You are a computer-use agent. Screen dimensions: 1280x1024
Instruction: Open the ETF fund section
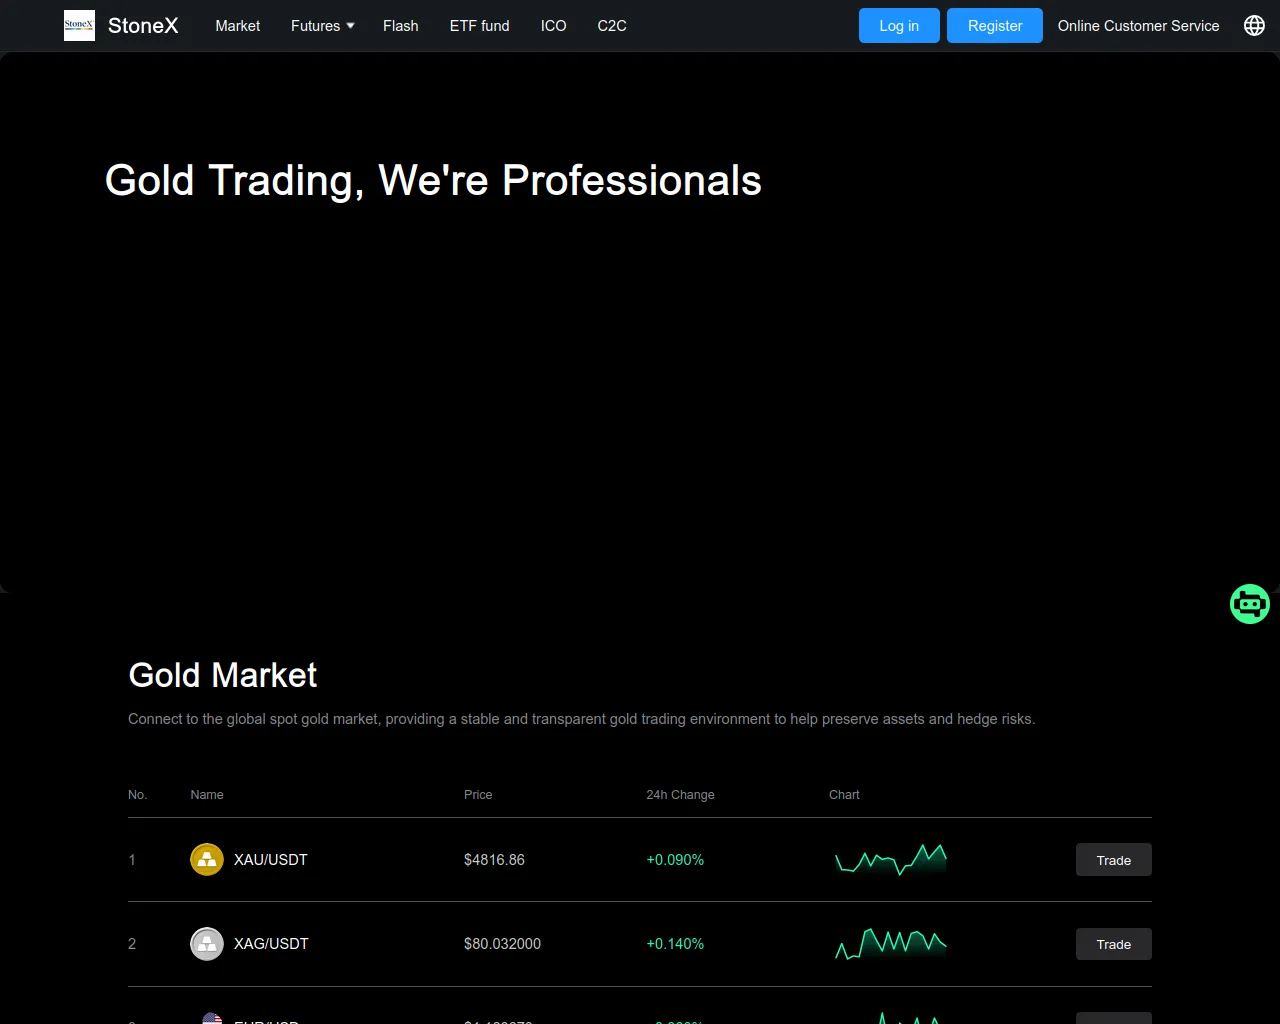(480, 26)
